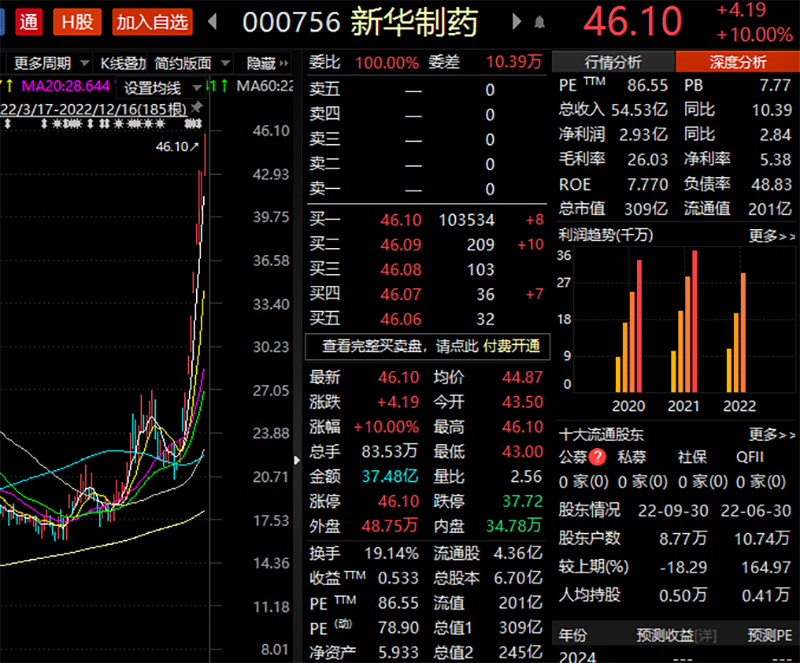
Task: Click the 2022 profit bars in chart
Action: coord(736,333)
